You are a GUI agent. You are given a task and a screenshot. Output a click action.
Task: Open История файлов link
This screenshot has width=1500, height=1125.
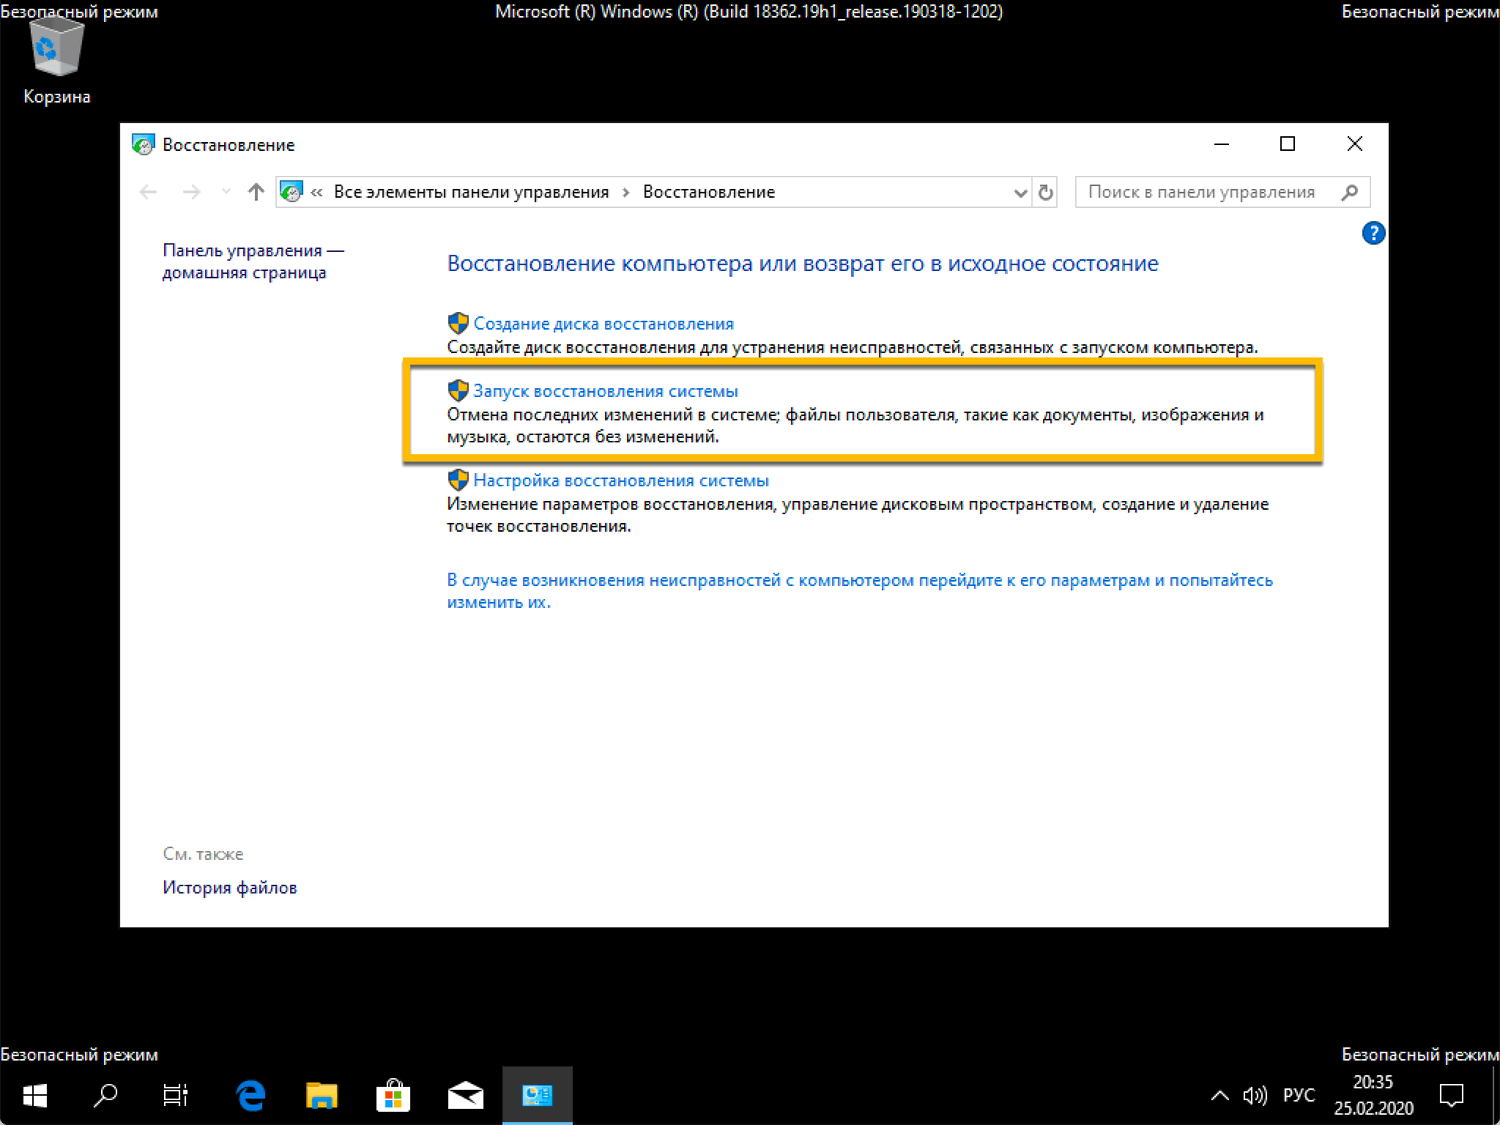pyautogui.click(x=230, y=888)
